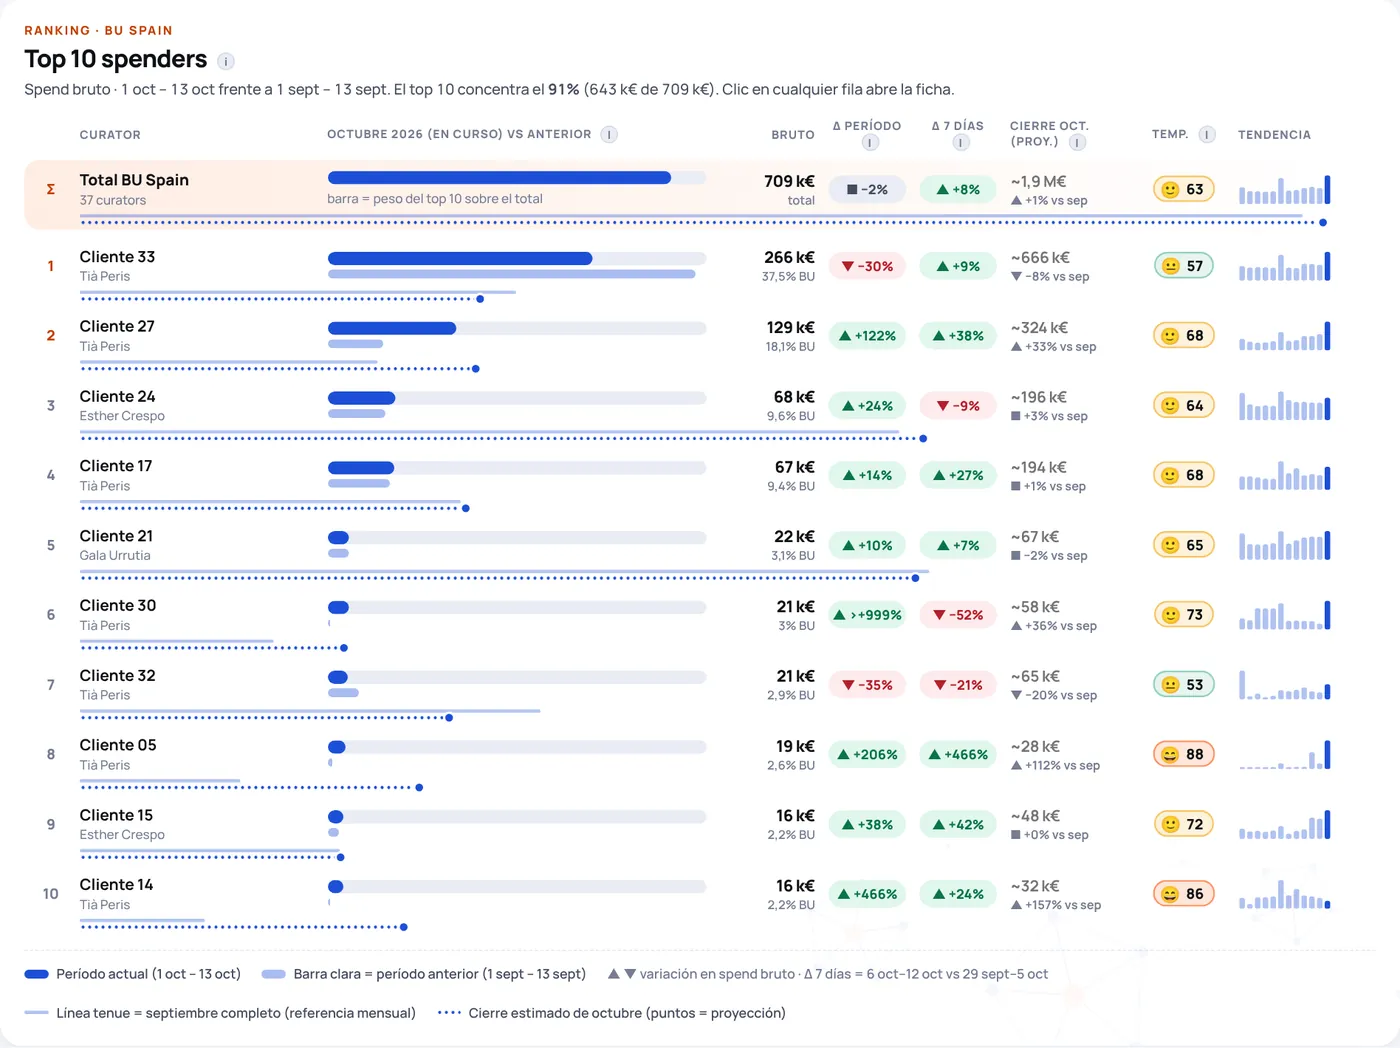Click the CURATOR column header
The width and height of the screenshot is (1400, 1048).
click(110, 135)
